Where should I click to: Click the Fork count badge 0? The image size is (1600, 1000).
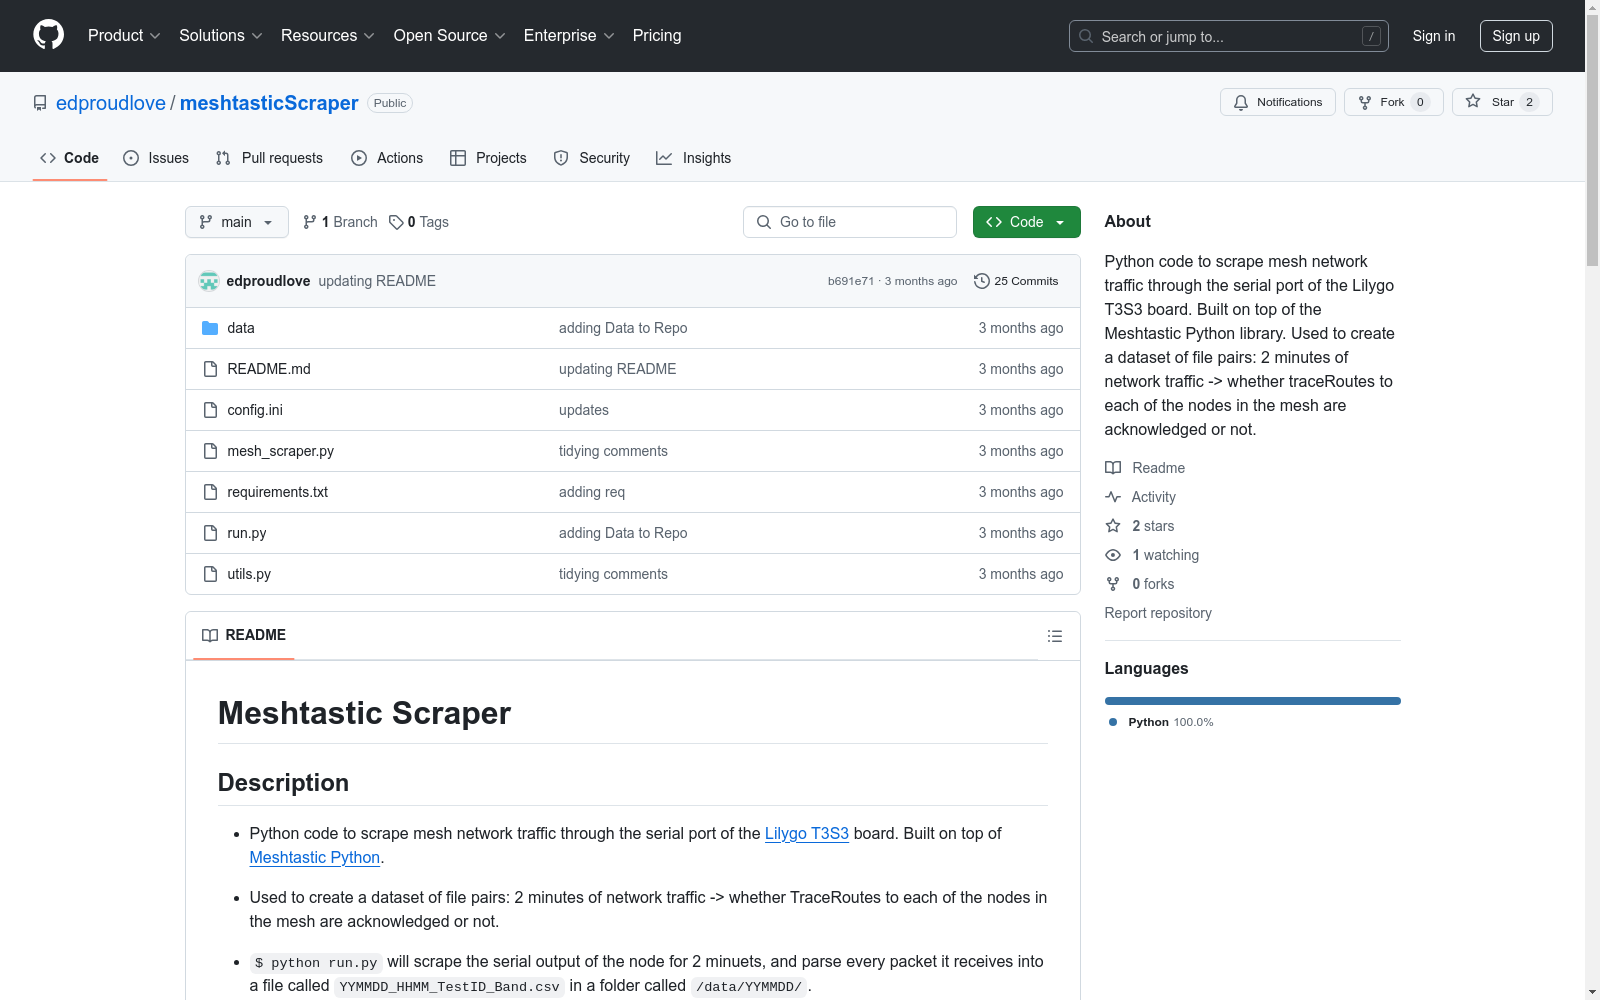click(1420, 102)
